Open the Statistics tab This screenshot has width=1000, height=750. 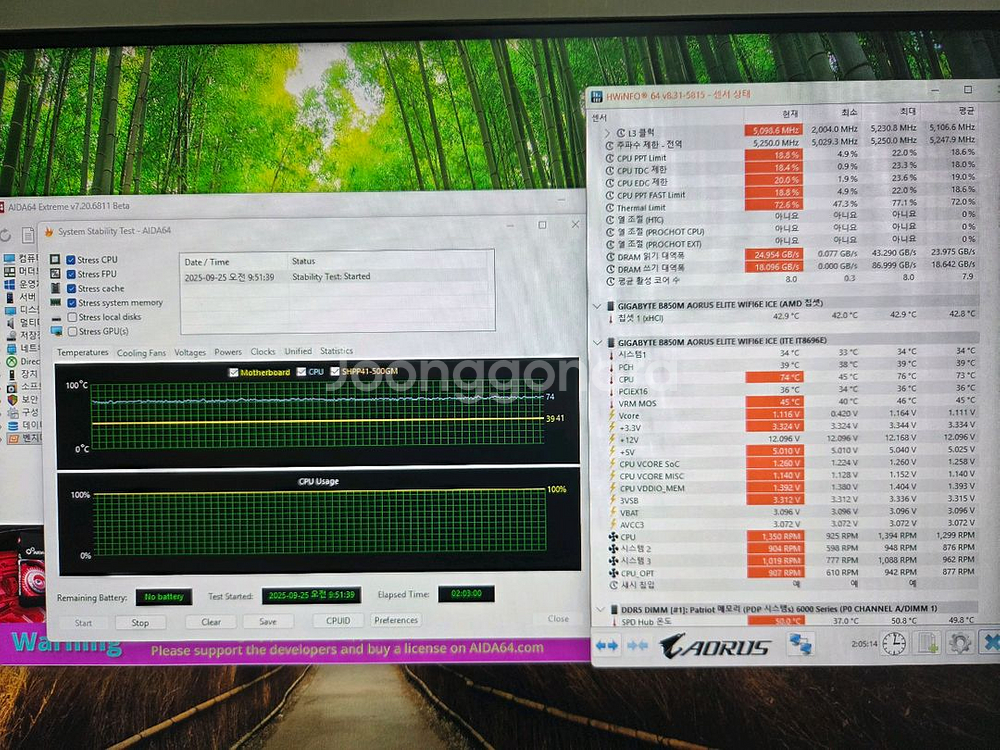pos(336,352)
